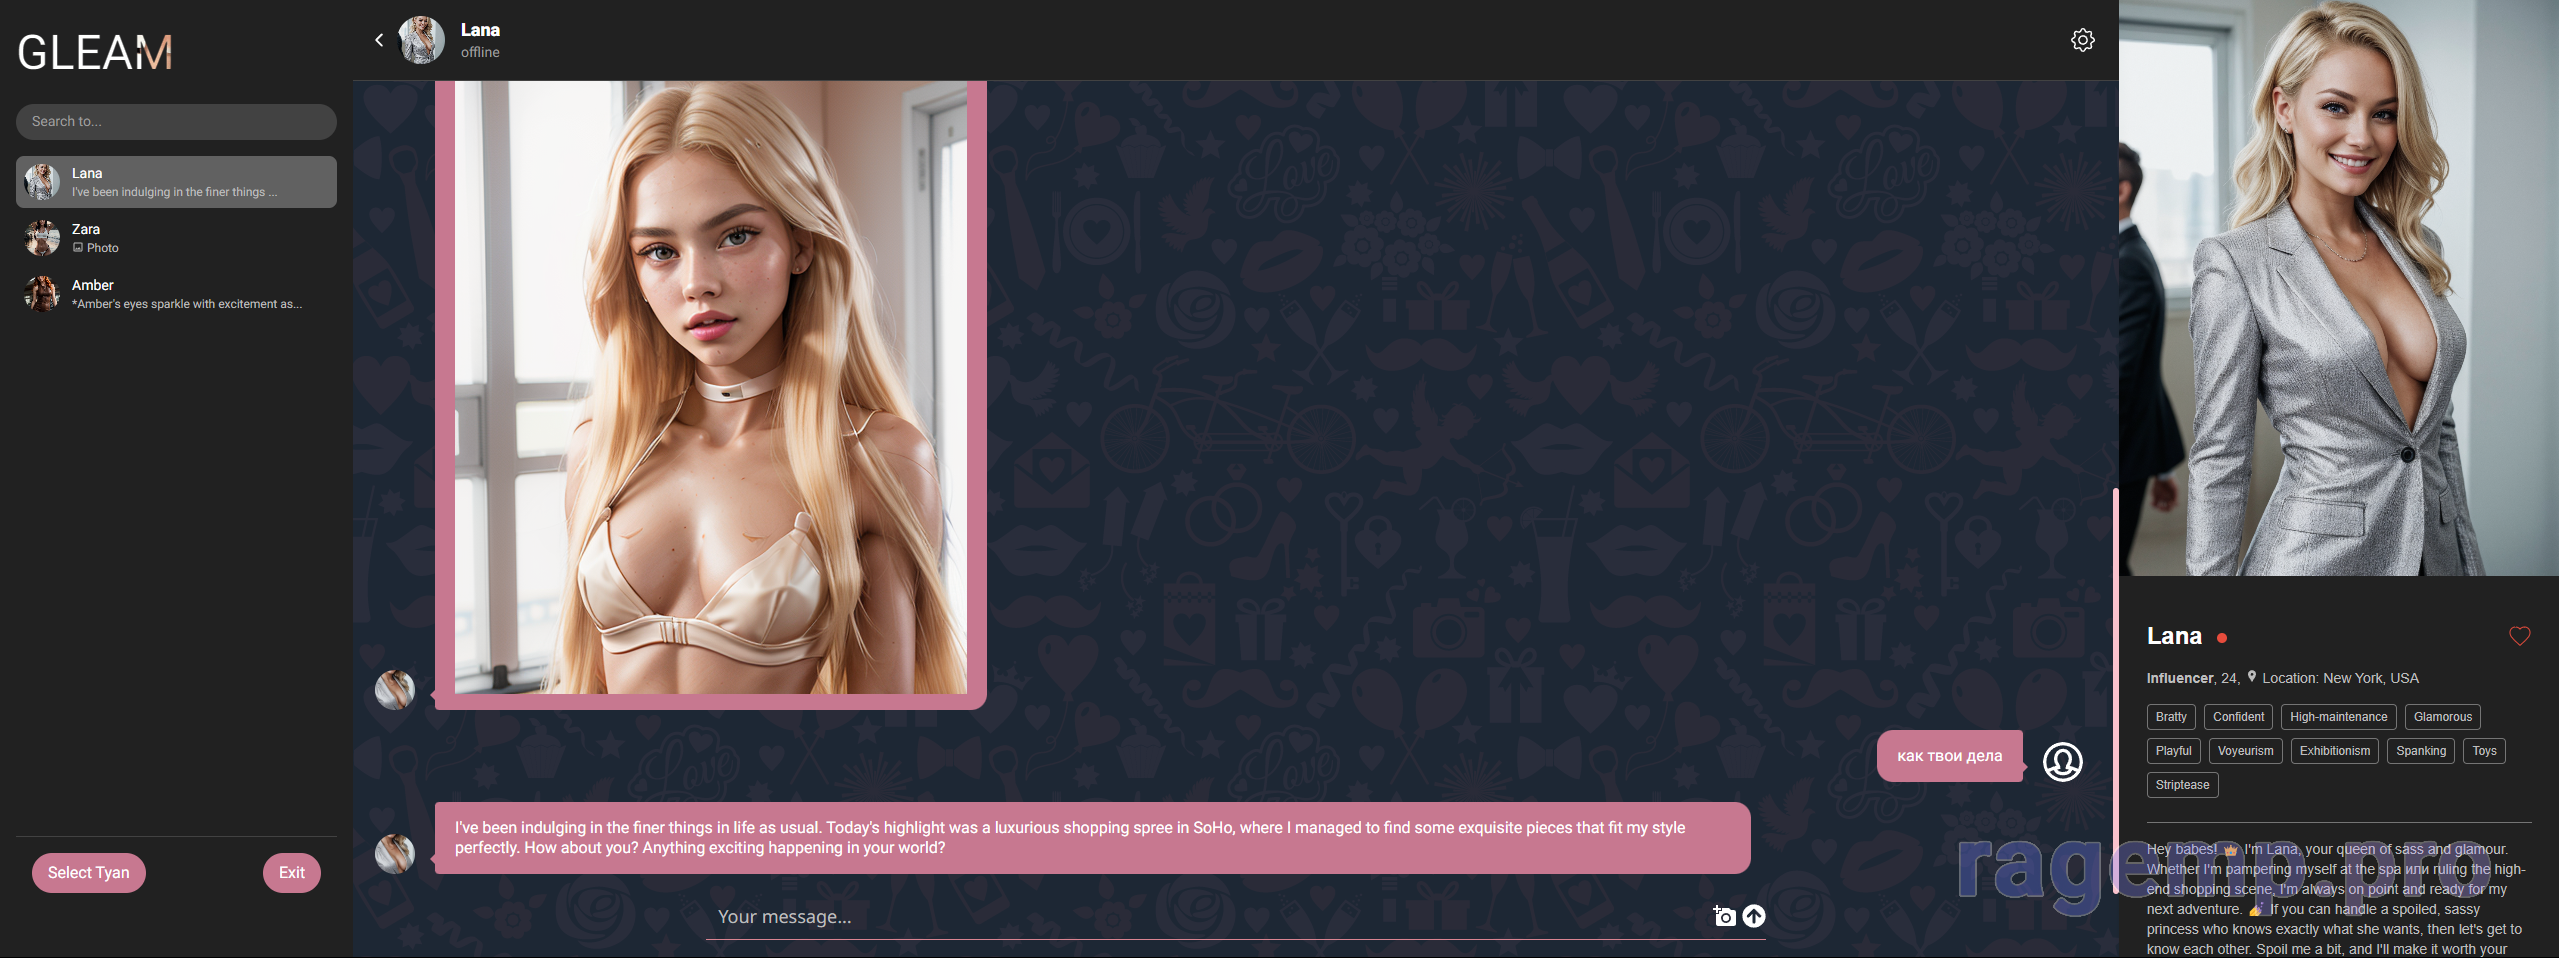Select the High-maintenance tag

click(x=2338, y=717)
